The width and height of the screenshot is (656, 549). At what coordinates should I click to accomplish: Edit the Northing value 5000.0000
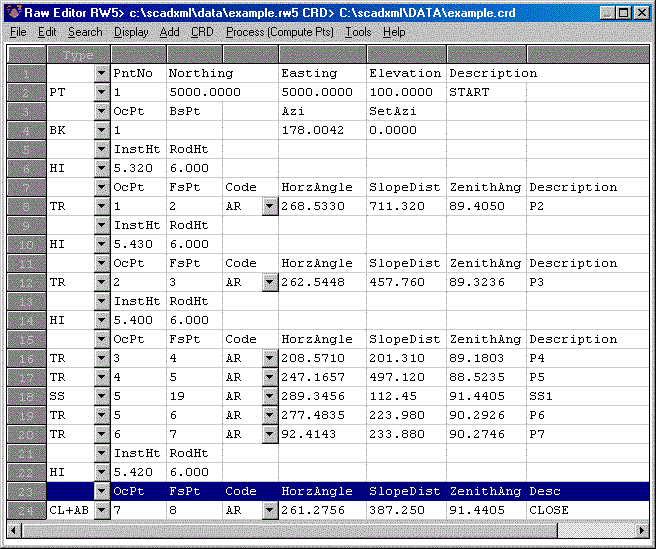(x=221, y=92)
